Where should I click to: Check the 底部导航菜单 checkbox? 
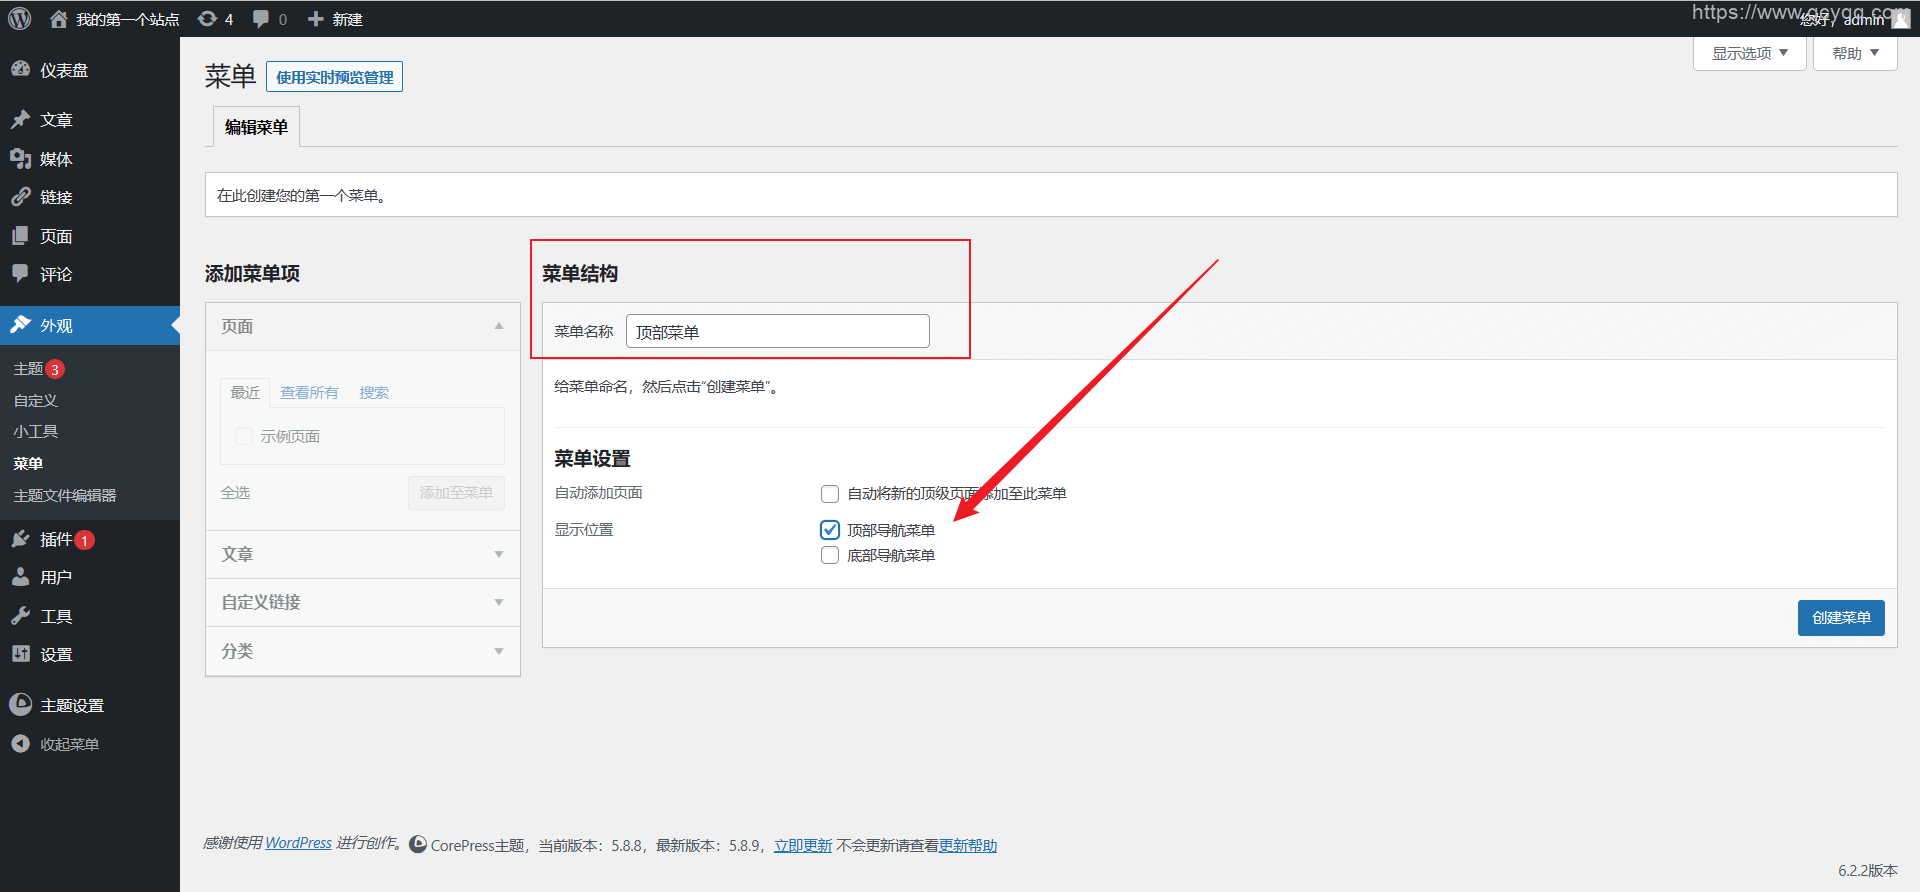[x=830, y=556]
